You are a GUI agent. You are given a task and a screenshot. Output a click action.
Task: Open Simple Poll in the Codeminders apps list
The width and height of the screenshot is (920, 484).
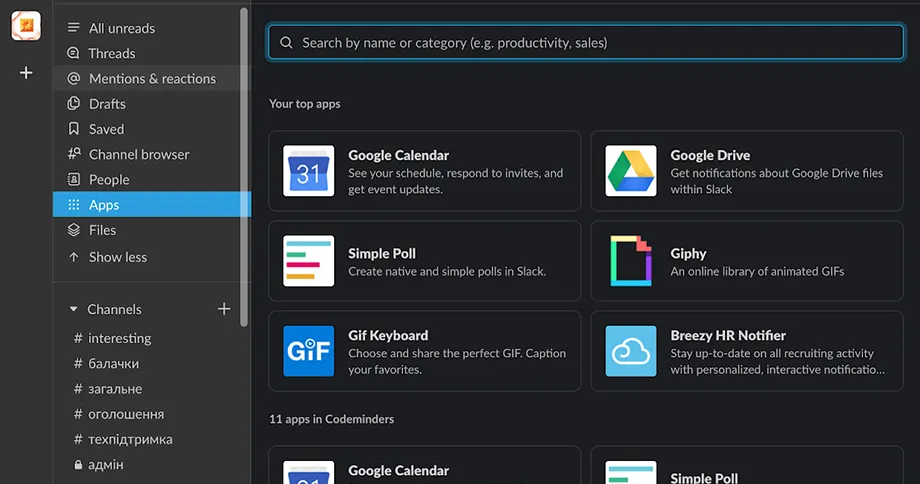point(747,465)
